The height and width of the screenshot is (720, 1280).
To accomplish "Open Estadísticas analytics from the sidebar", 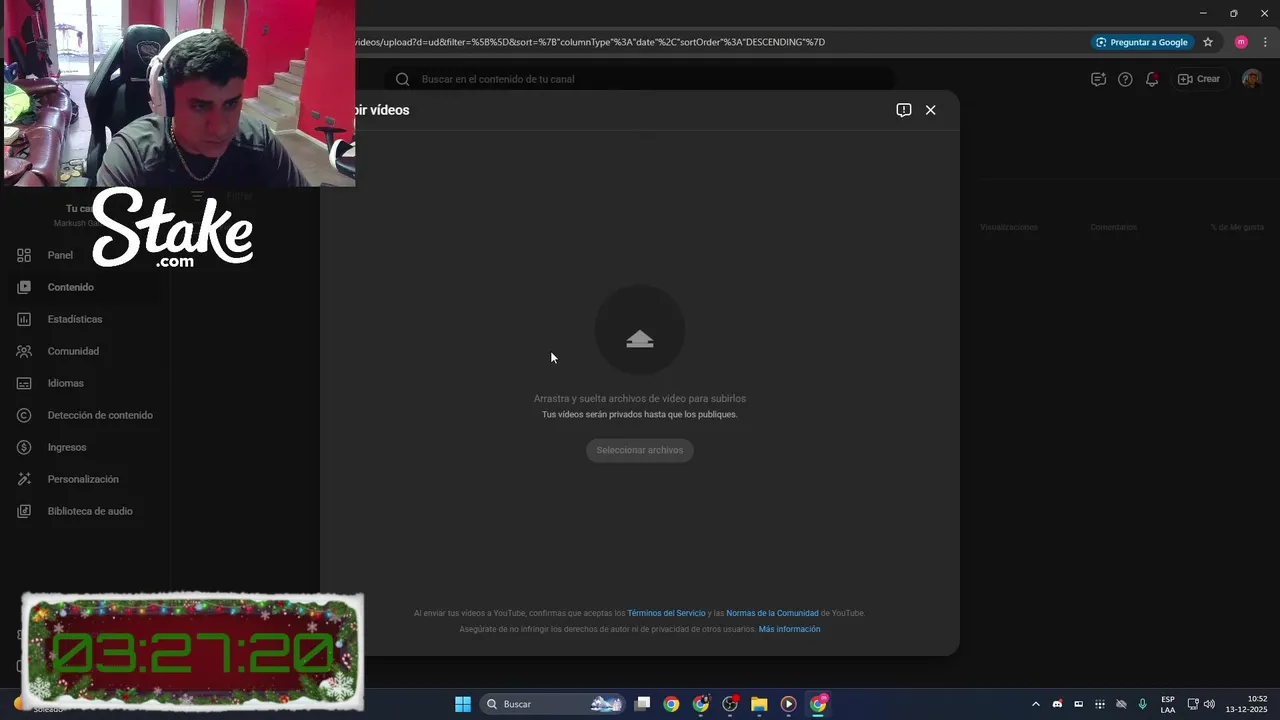I will (x=75, y=319).
